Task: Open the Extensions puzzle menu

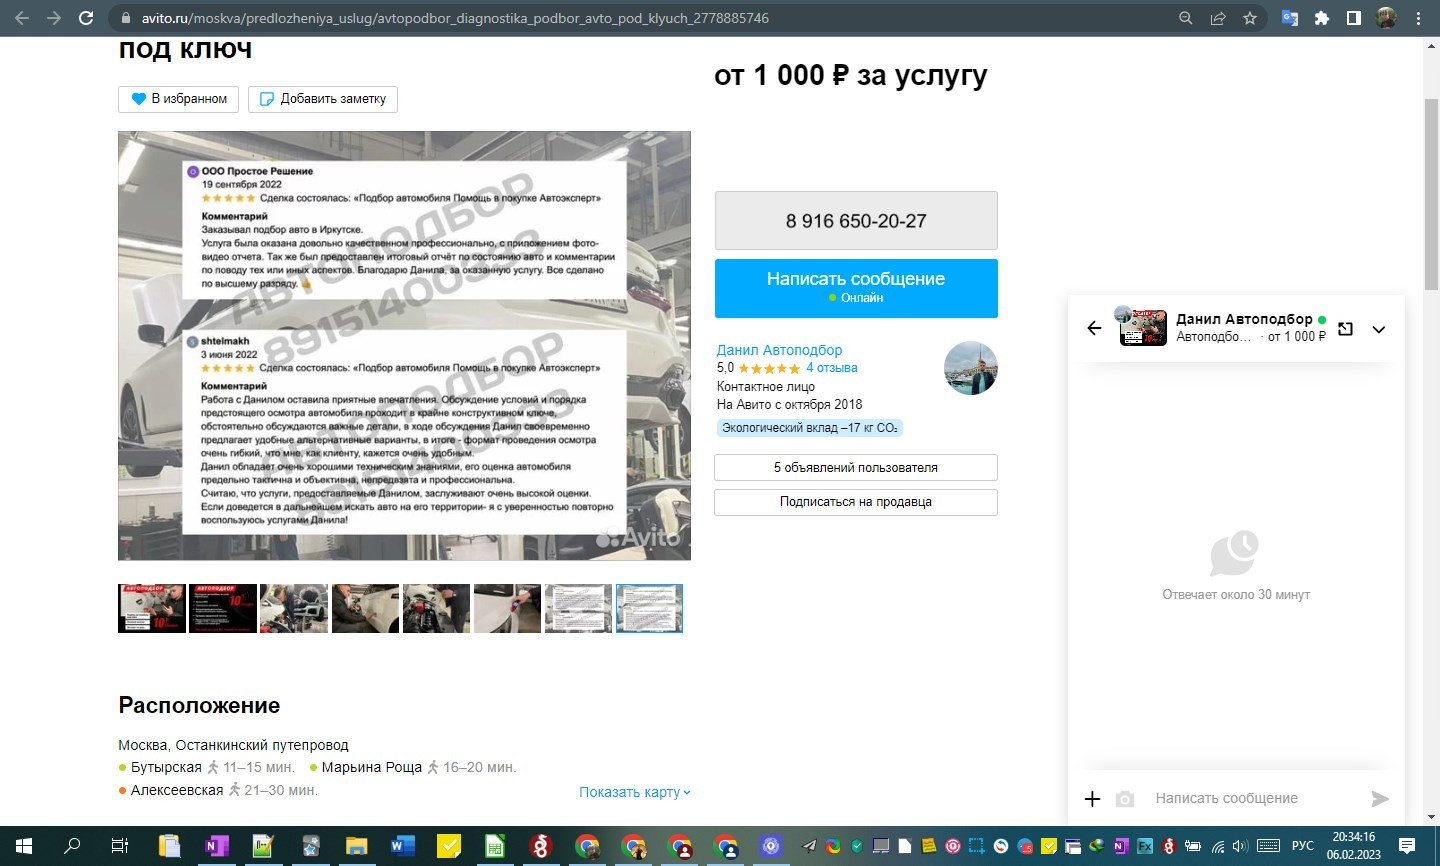Action: [x=1322, y=18]
